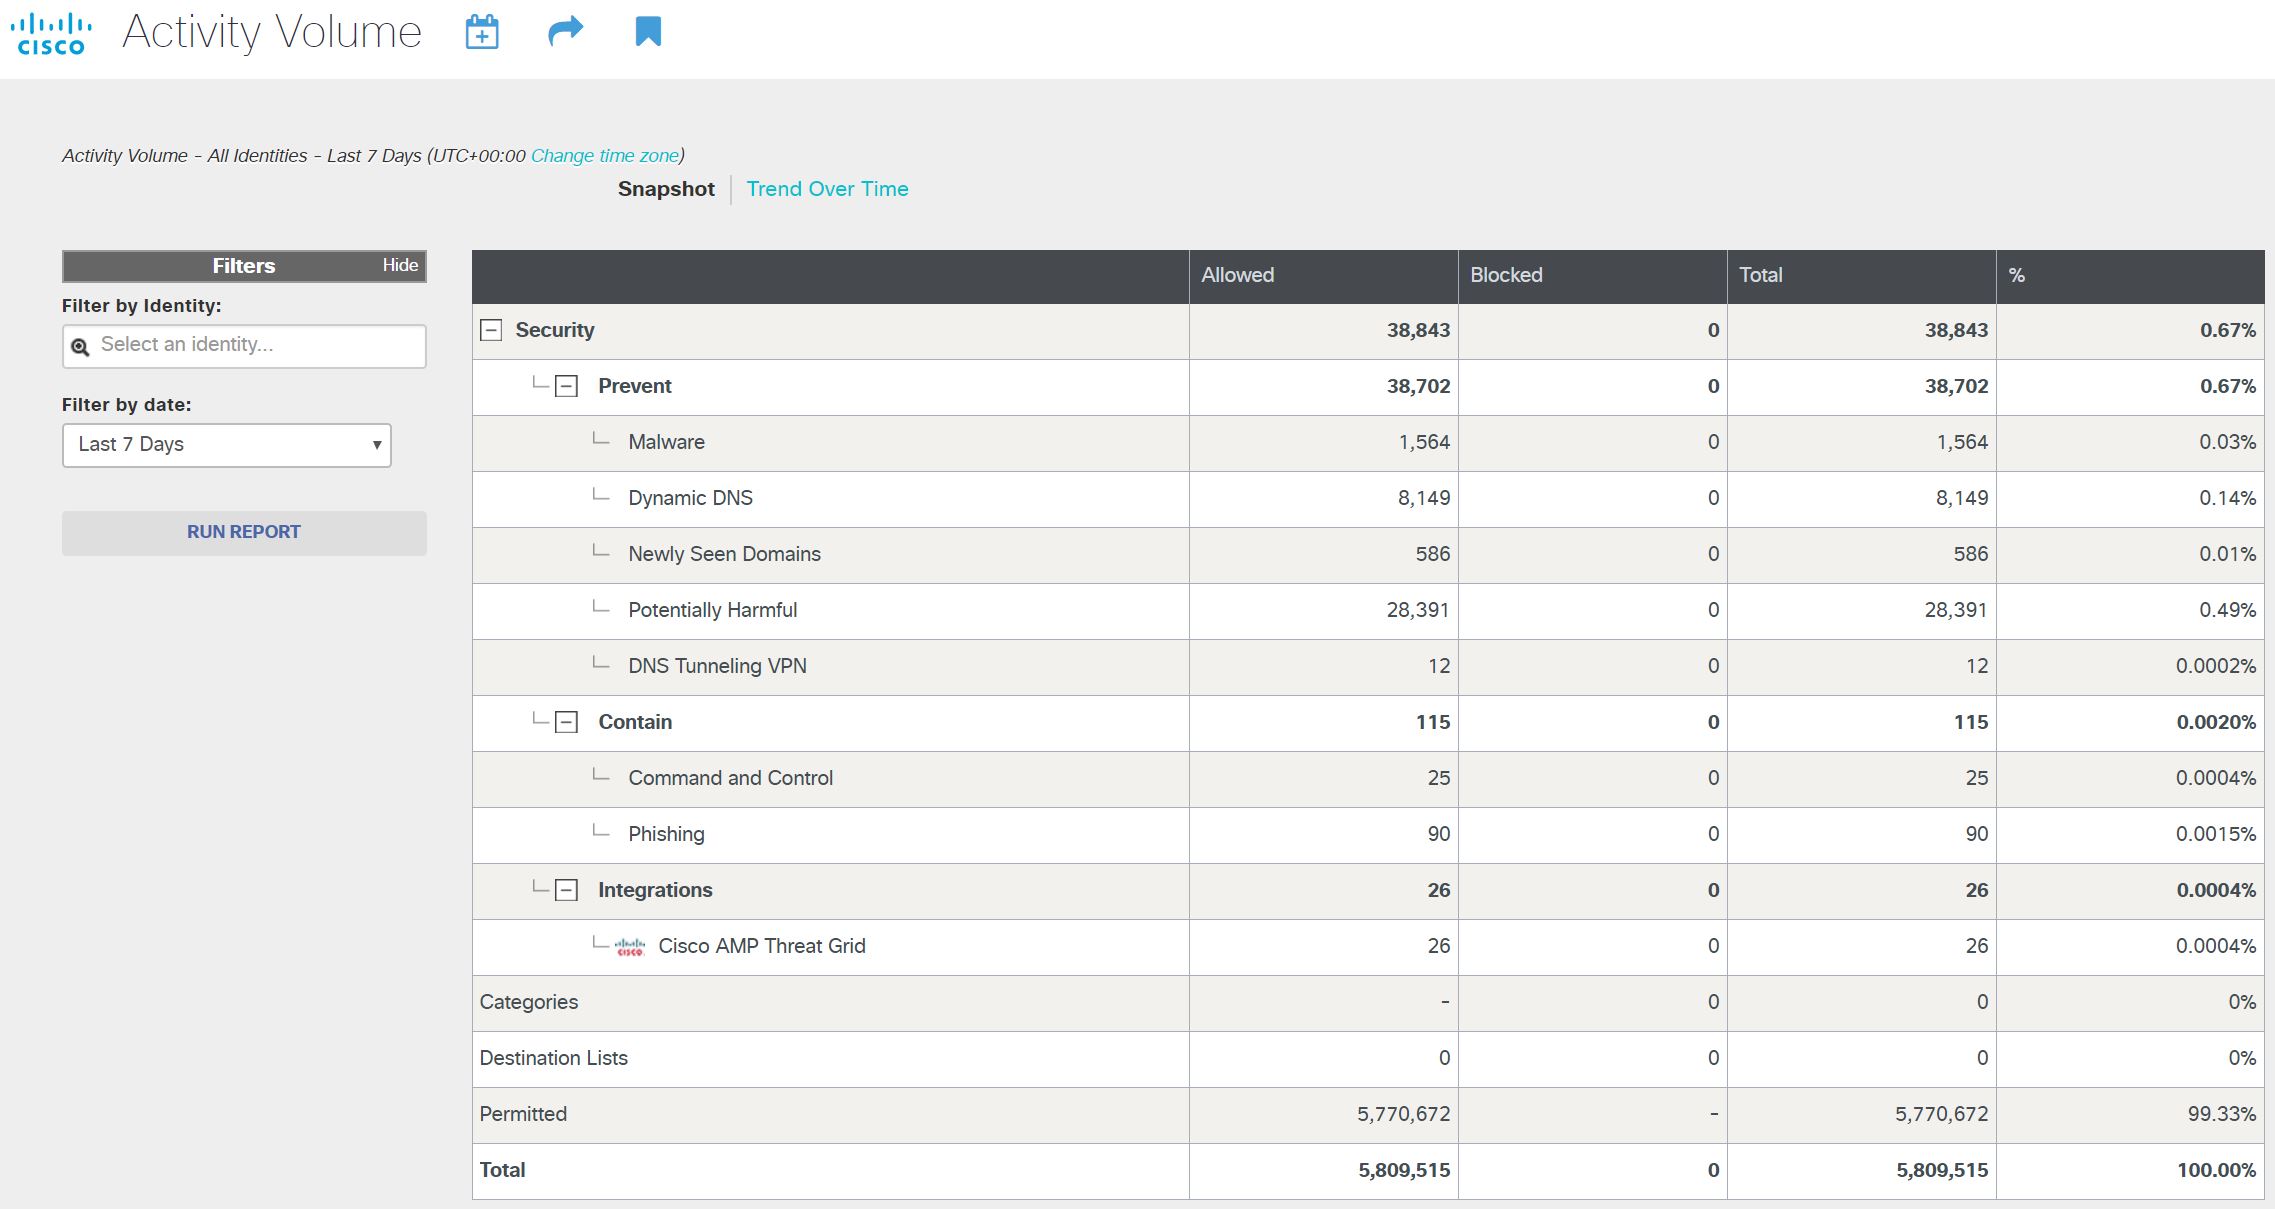Select the Potentially Harmful row
Viewport: 2275px width, 1209px height.
click(712, 610)
